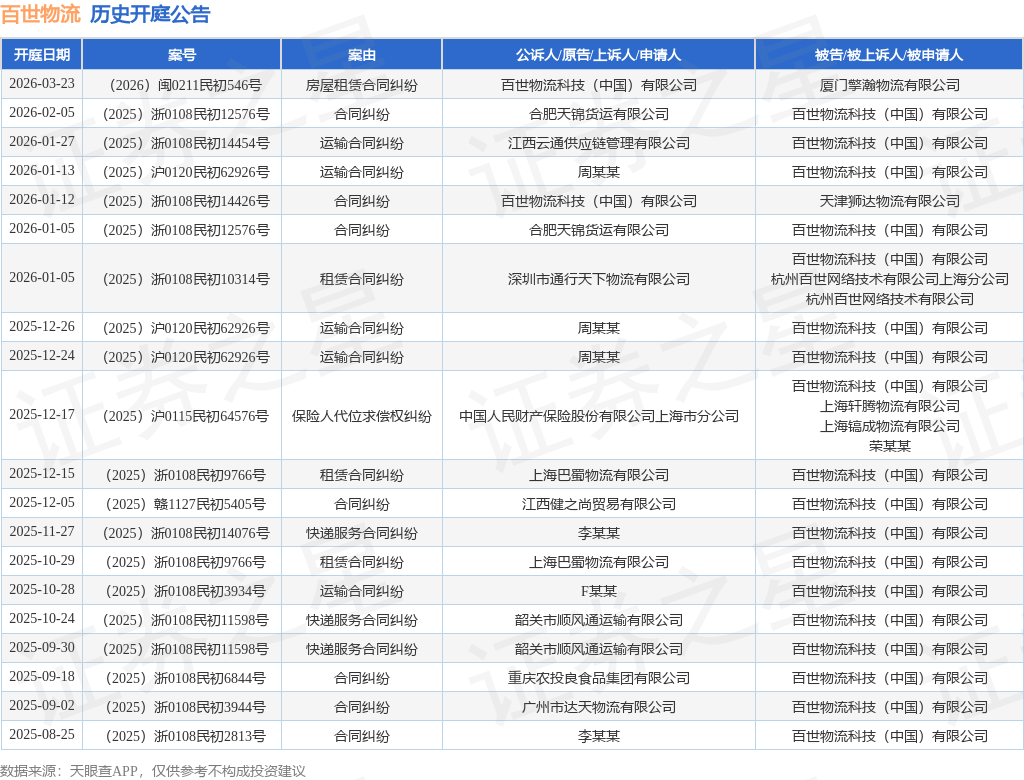Select case number (2025)浙0108民初3944号

185,707
